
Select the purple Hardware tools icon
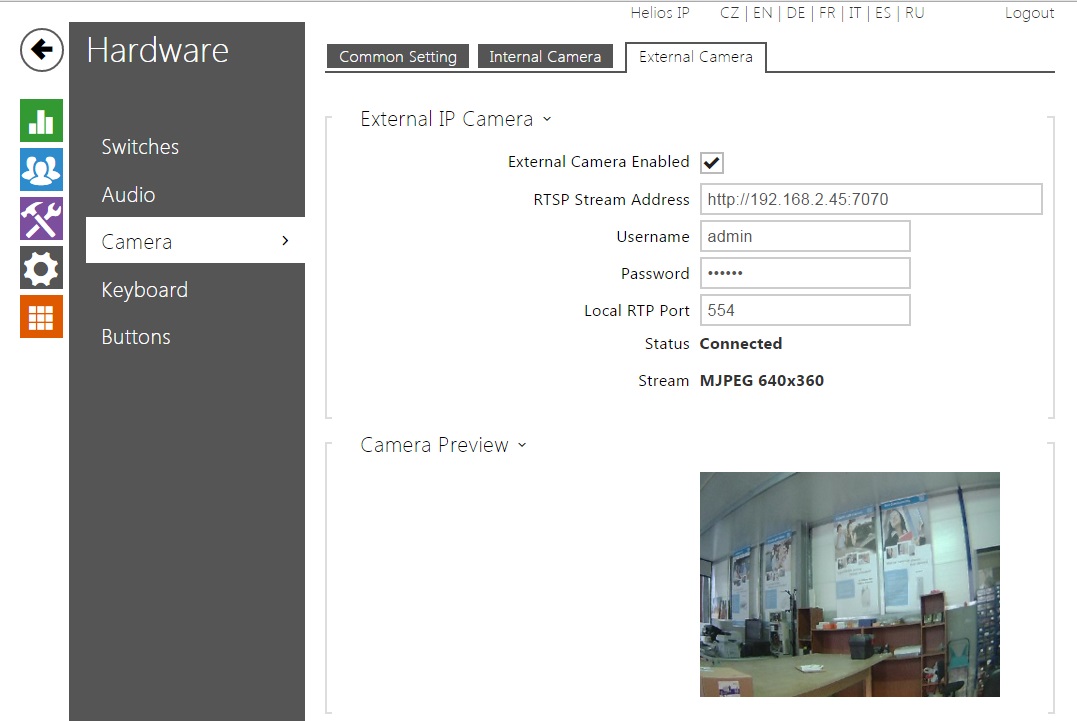pos(41,218)
